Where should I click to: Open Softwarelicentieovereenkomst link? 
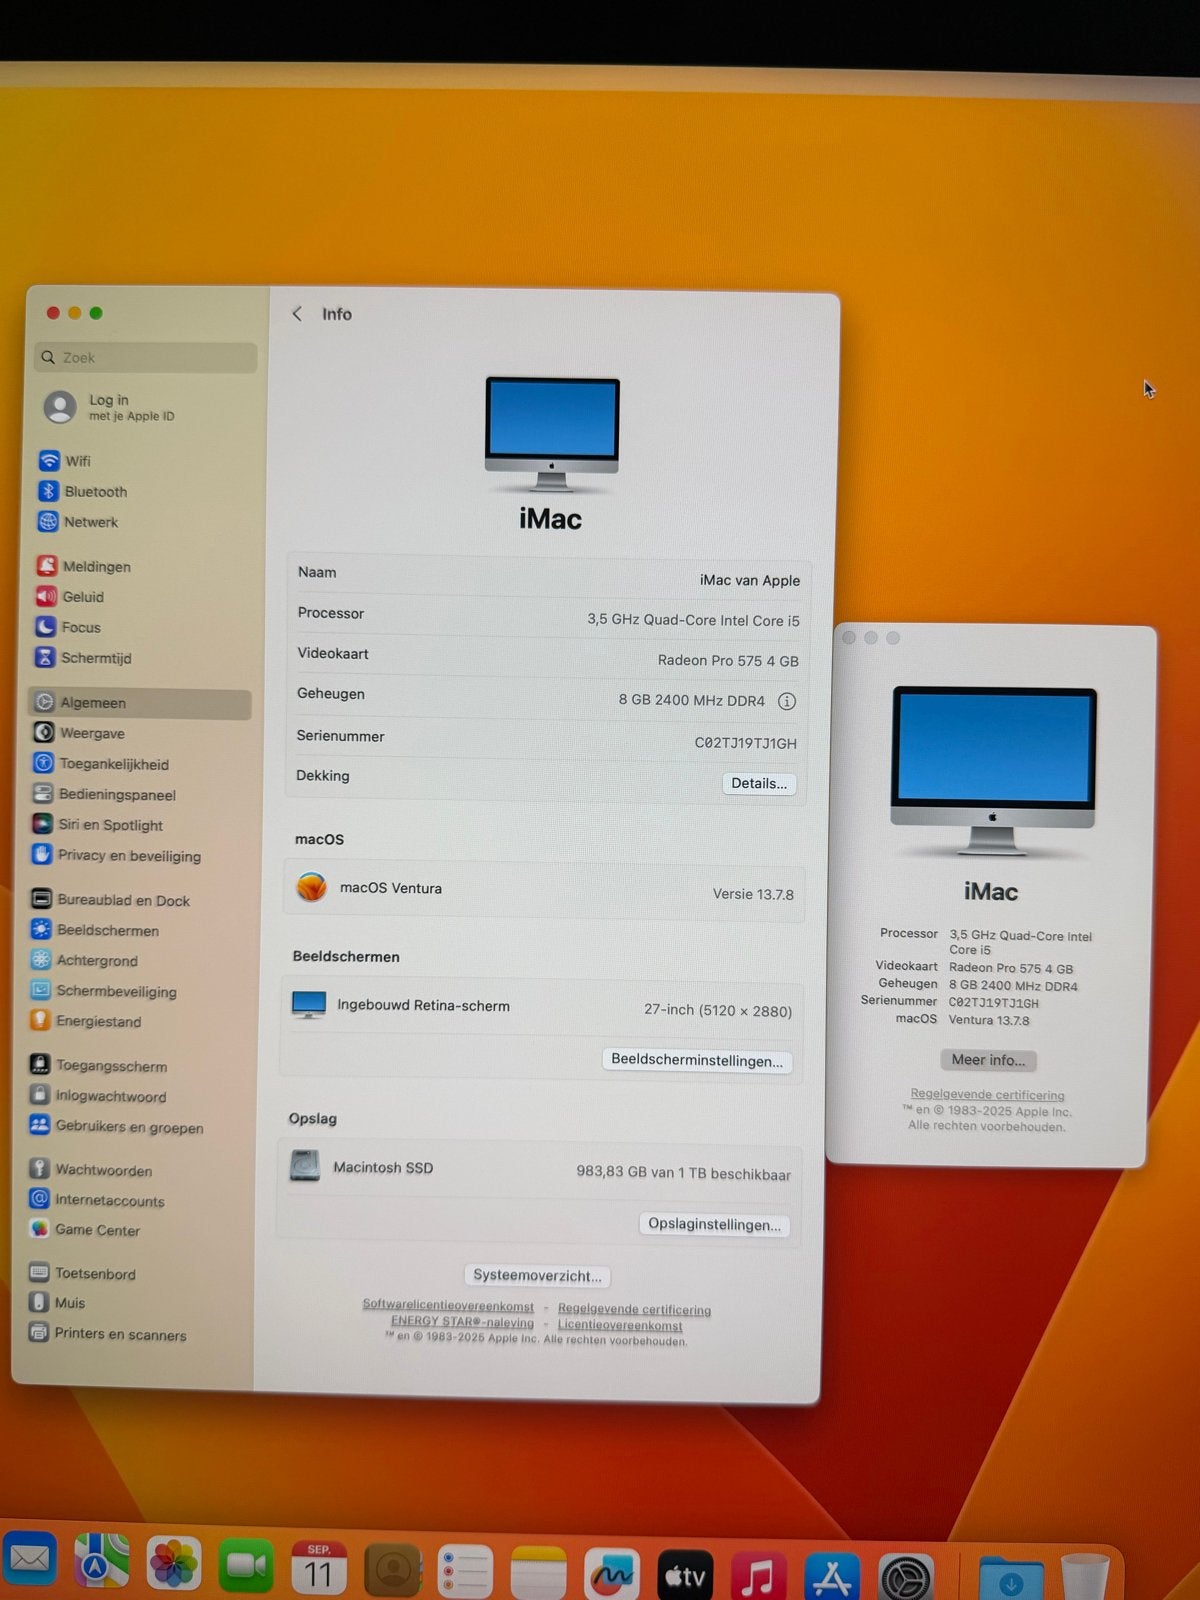click(448, 1305)
